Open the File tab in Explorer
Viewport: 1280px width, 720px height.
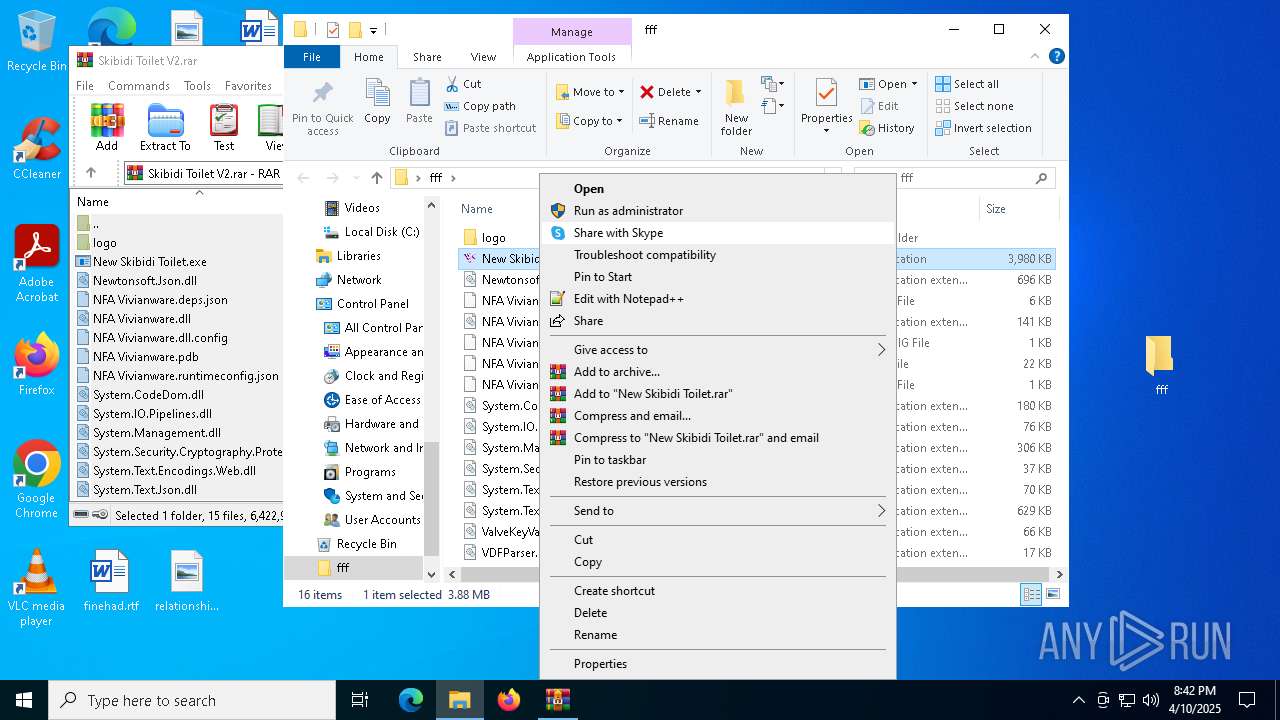click(312, 57)
